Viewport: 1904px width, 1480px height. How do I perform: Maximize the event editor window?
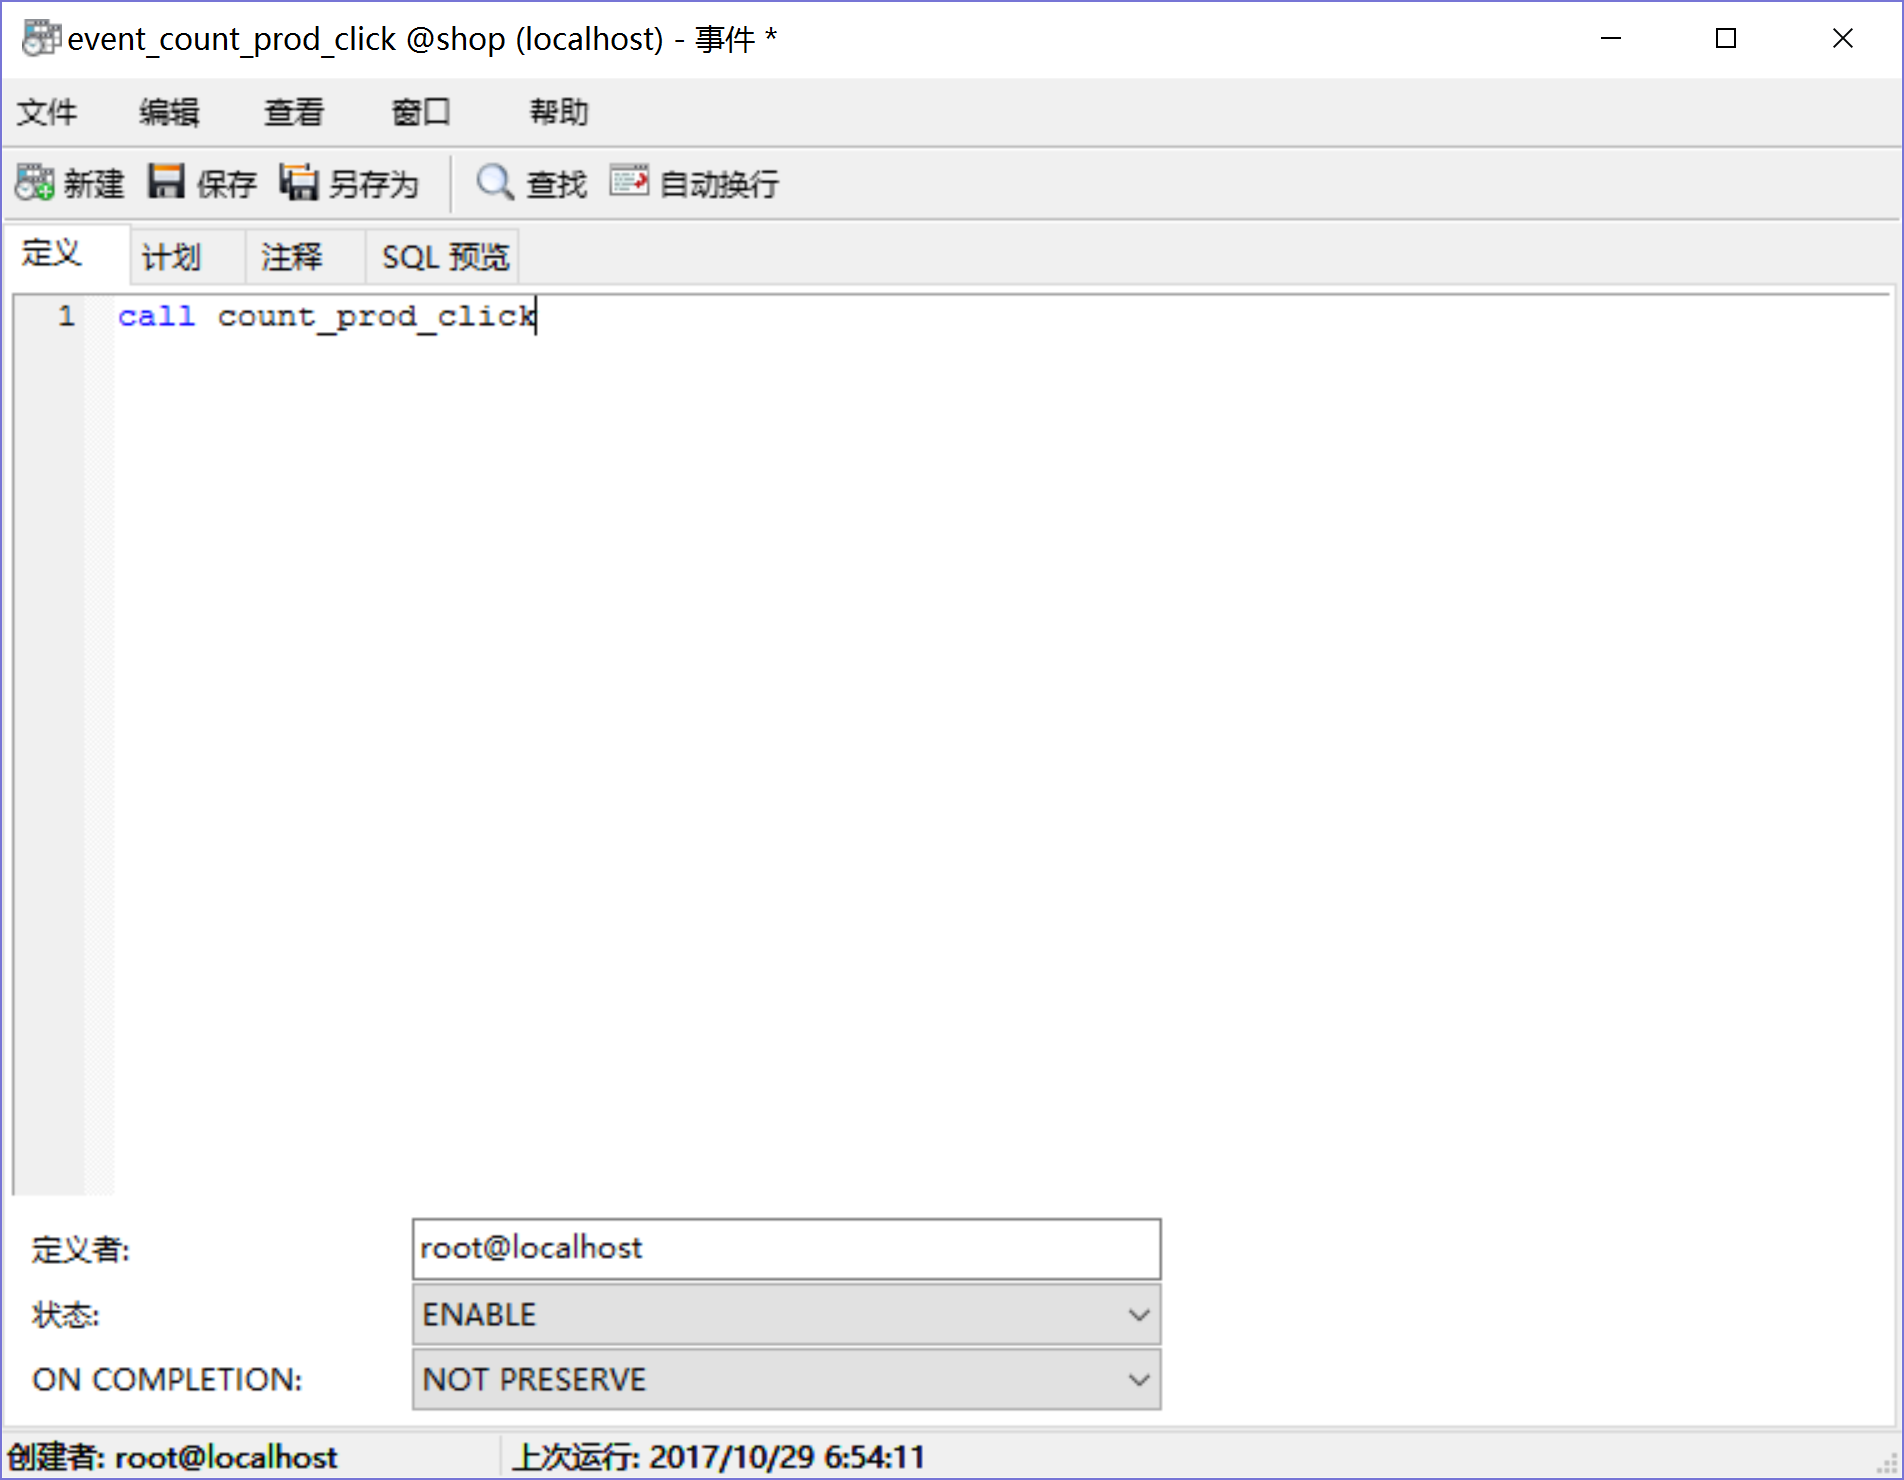pos(1726,39)
